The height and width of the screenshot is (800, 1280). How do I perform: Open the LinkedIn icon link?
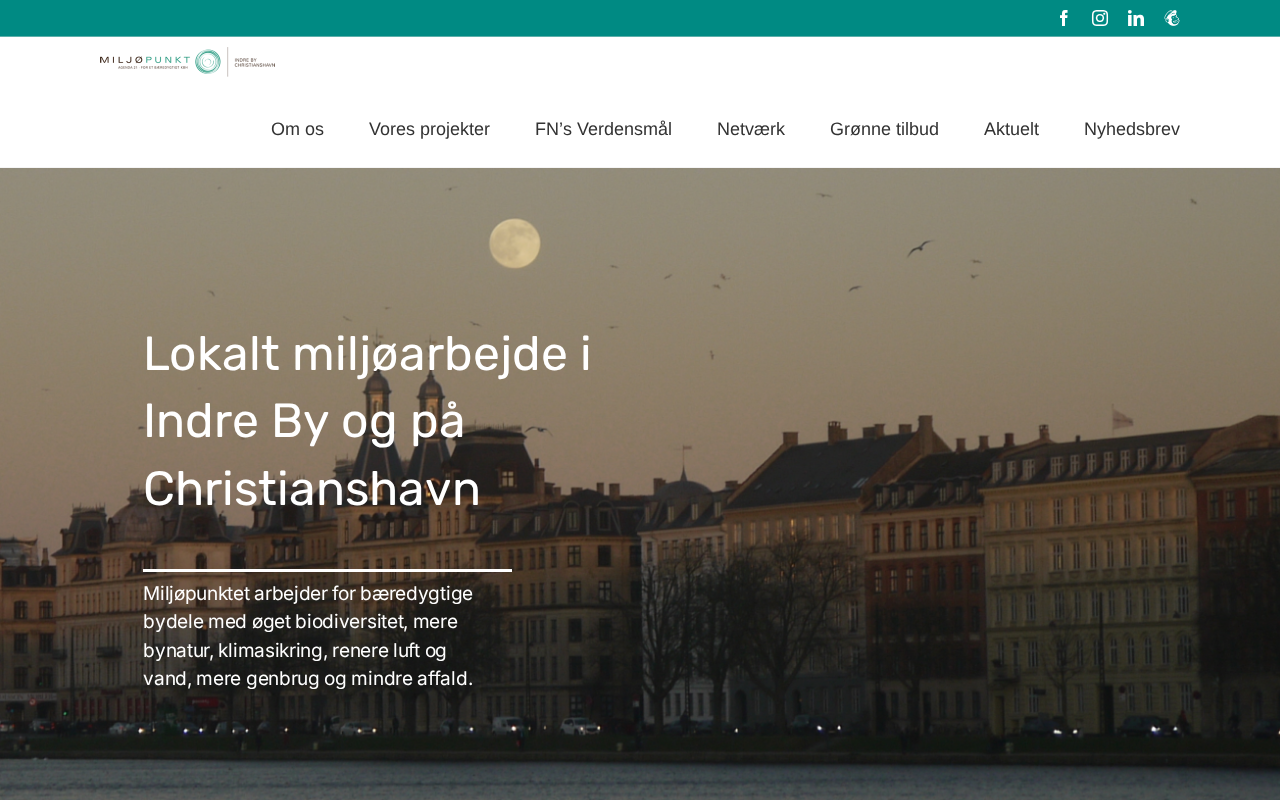pos(1136,18)
